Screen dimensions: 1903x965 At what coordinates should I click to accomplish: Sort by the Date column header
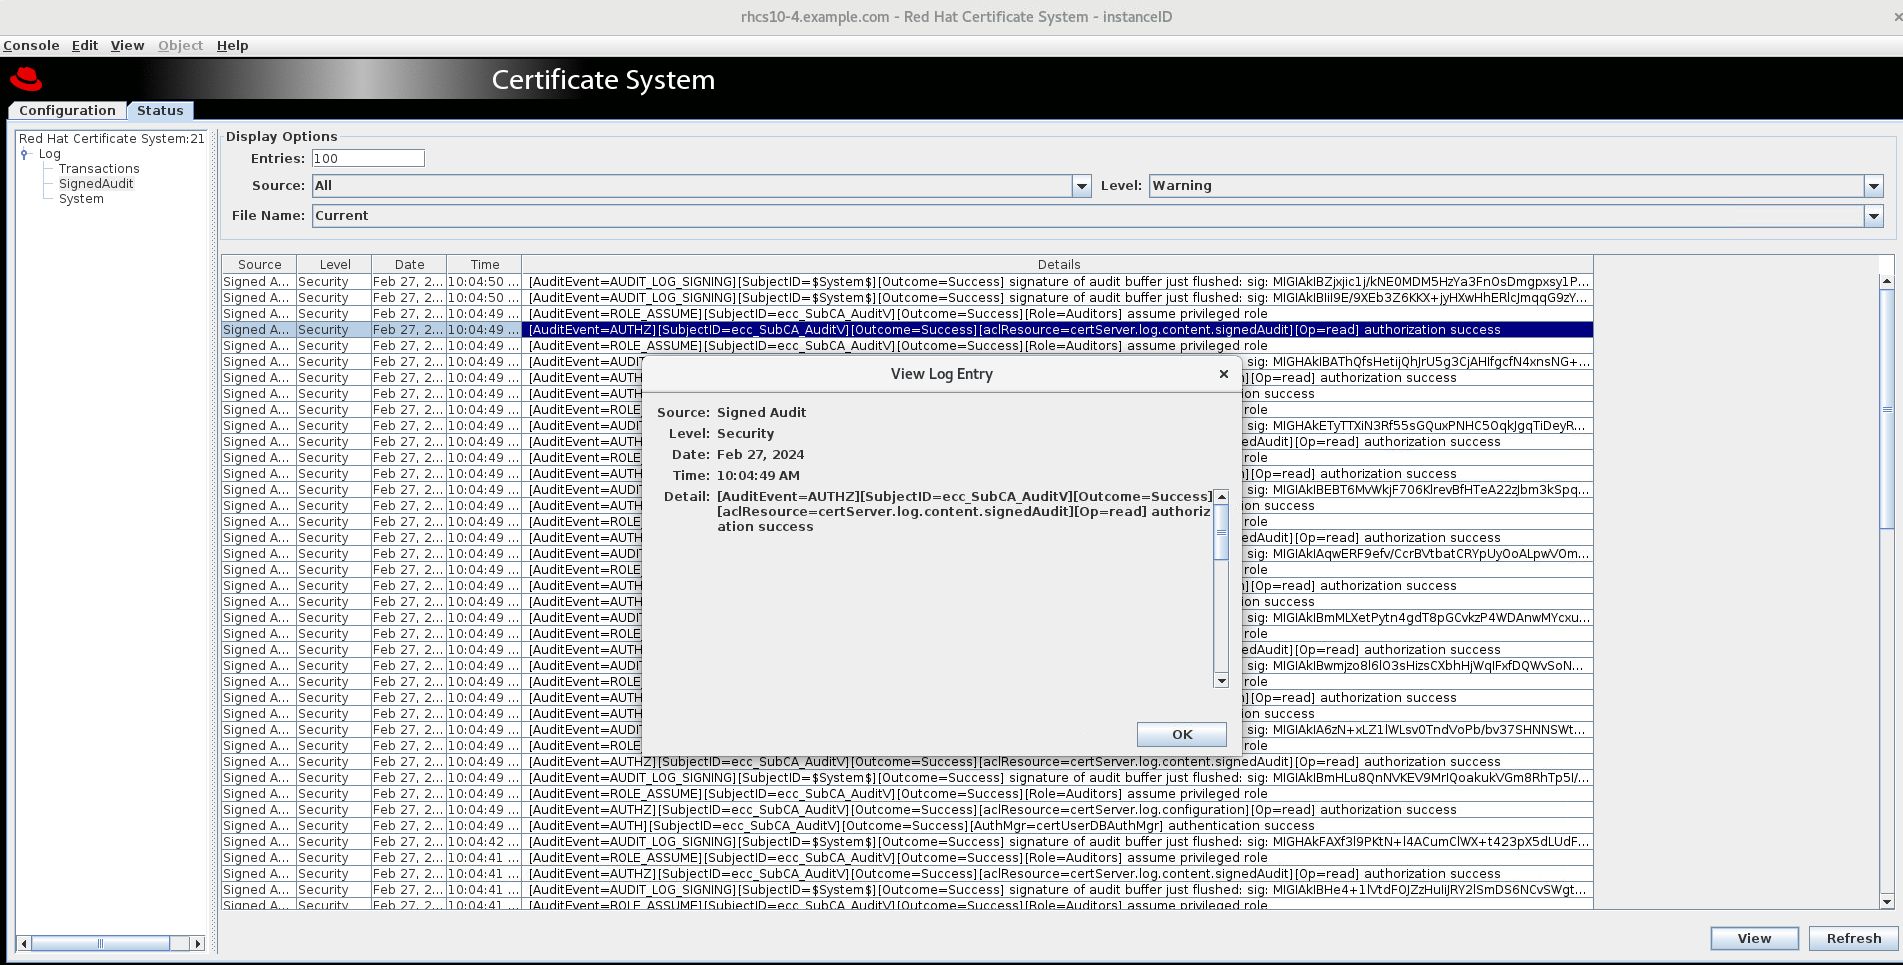[x=409, y=265]
